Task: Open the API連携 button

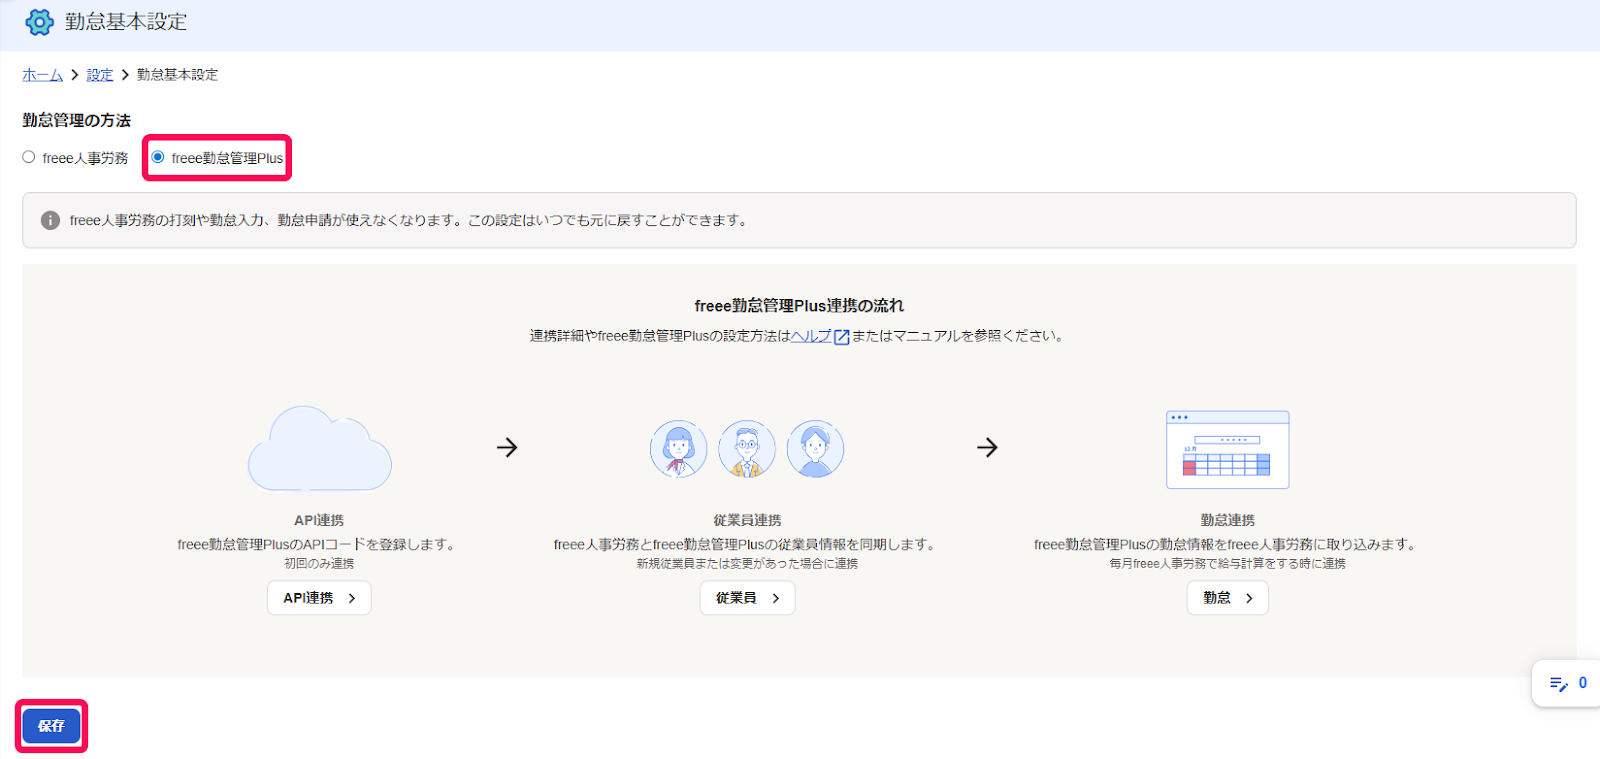Action: coord(319,598)
